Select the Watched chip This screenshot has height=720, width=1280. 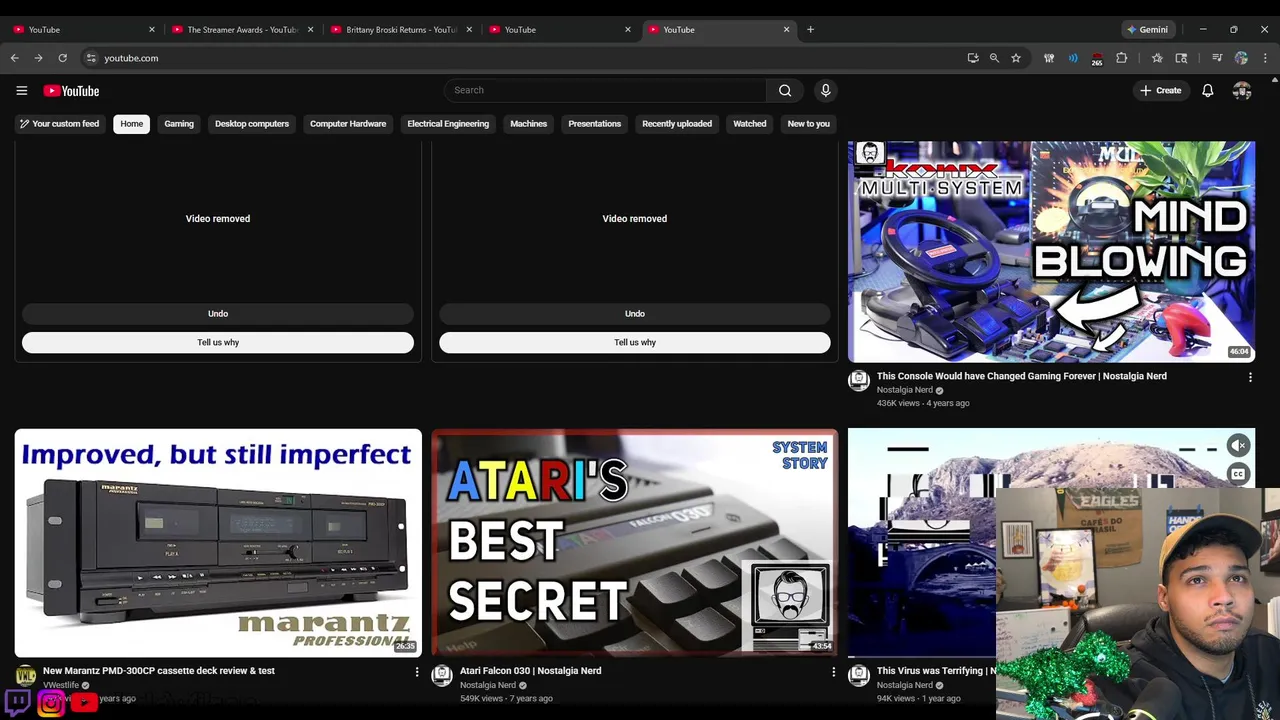point(750,124)
